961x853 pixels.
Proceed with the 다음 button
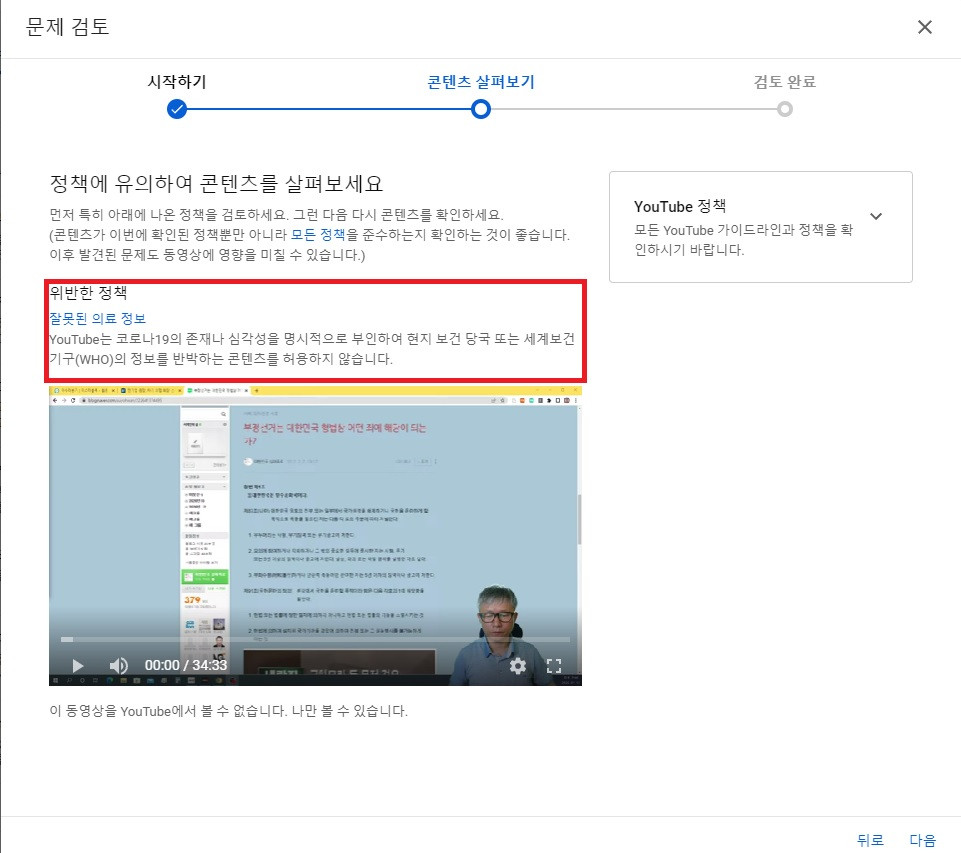coord(922,841)
